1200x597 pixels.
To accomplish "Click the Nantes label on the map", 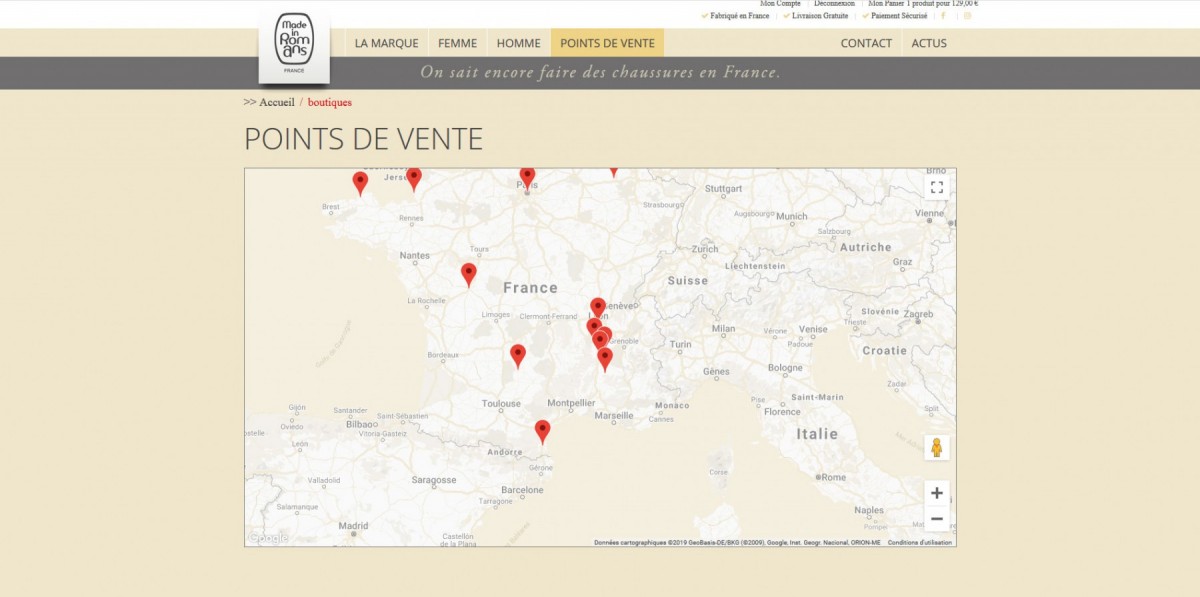I will (414, 256).
